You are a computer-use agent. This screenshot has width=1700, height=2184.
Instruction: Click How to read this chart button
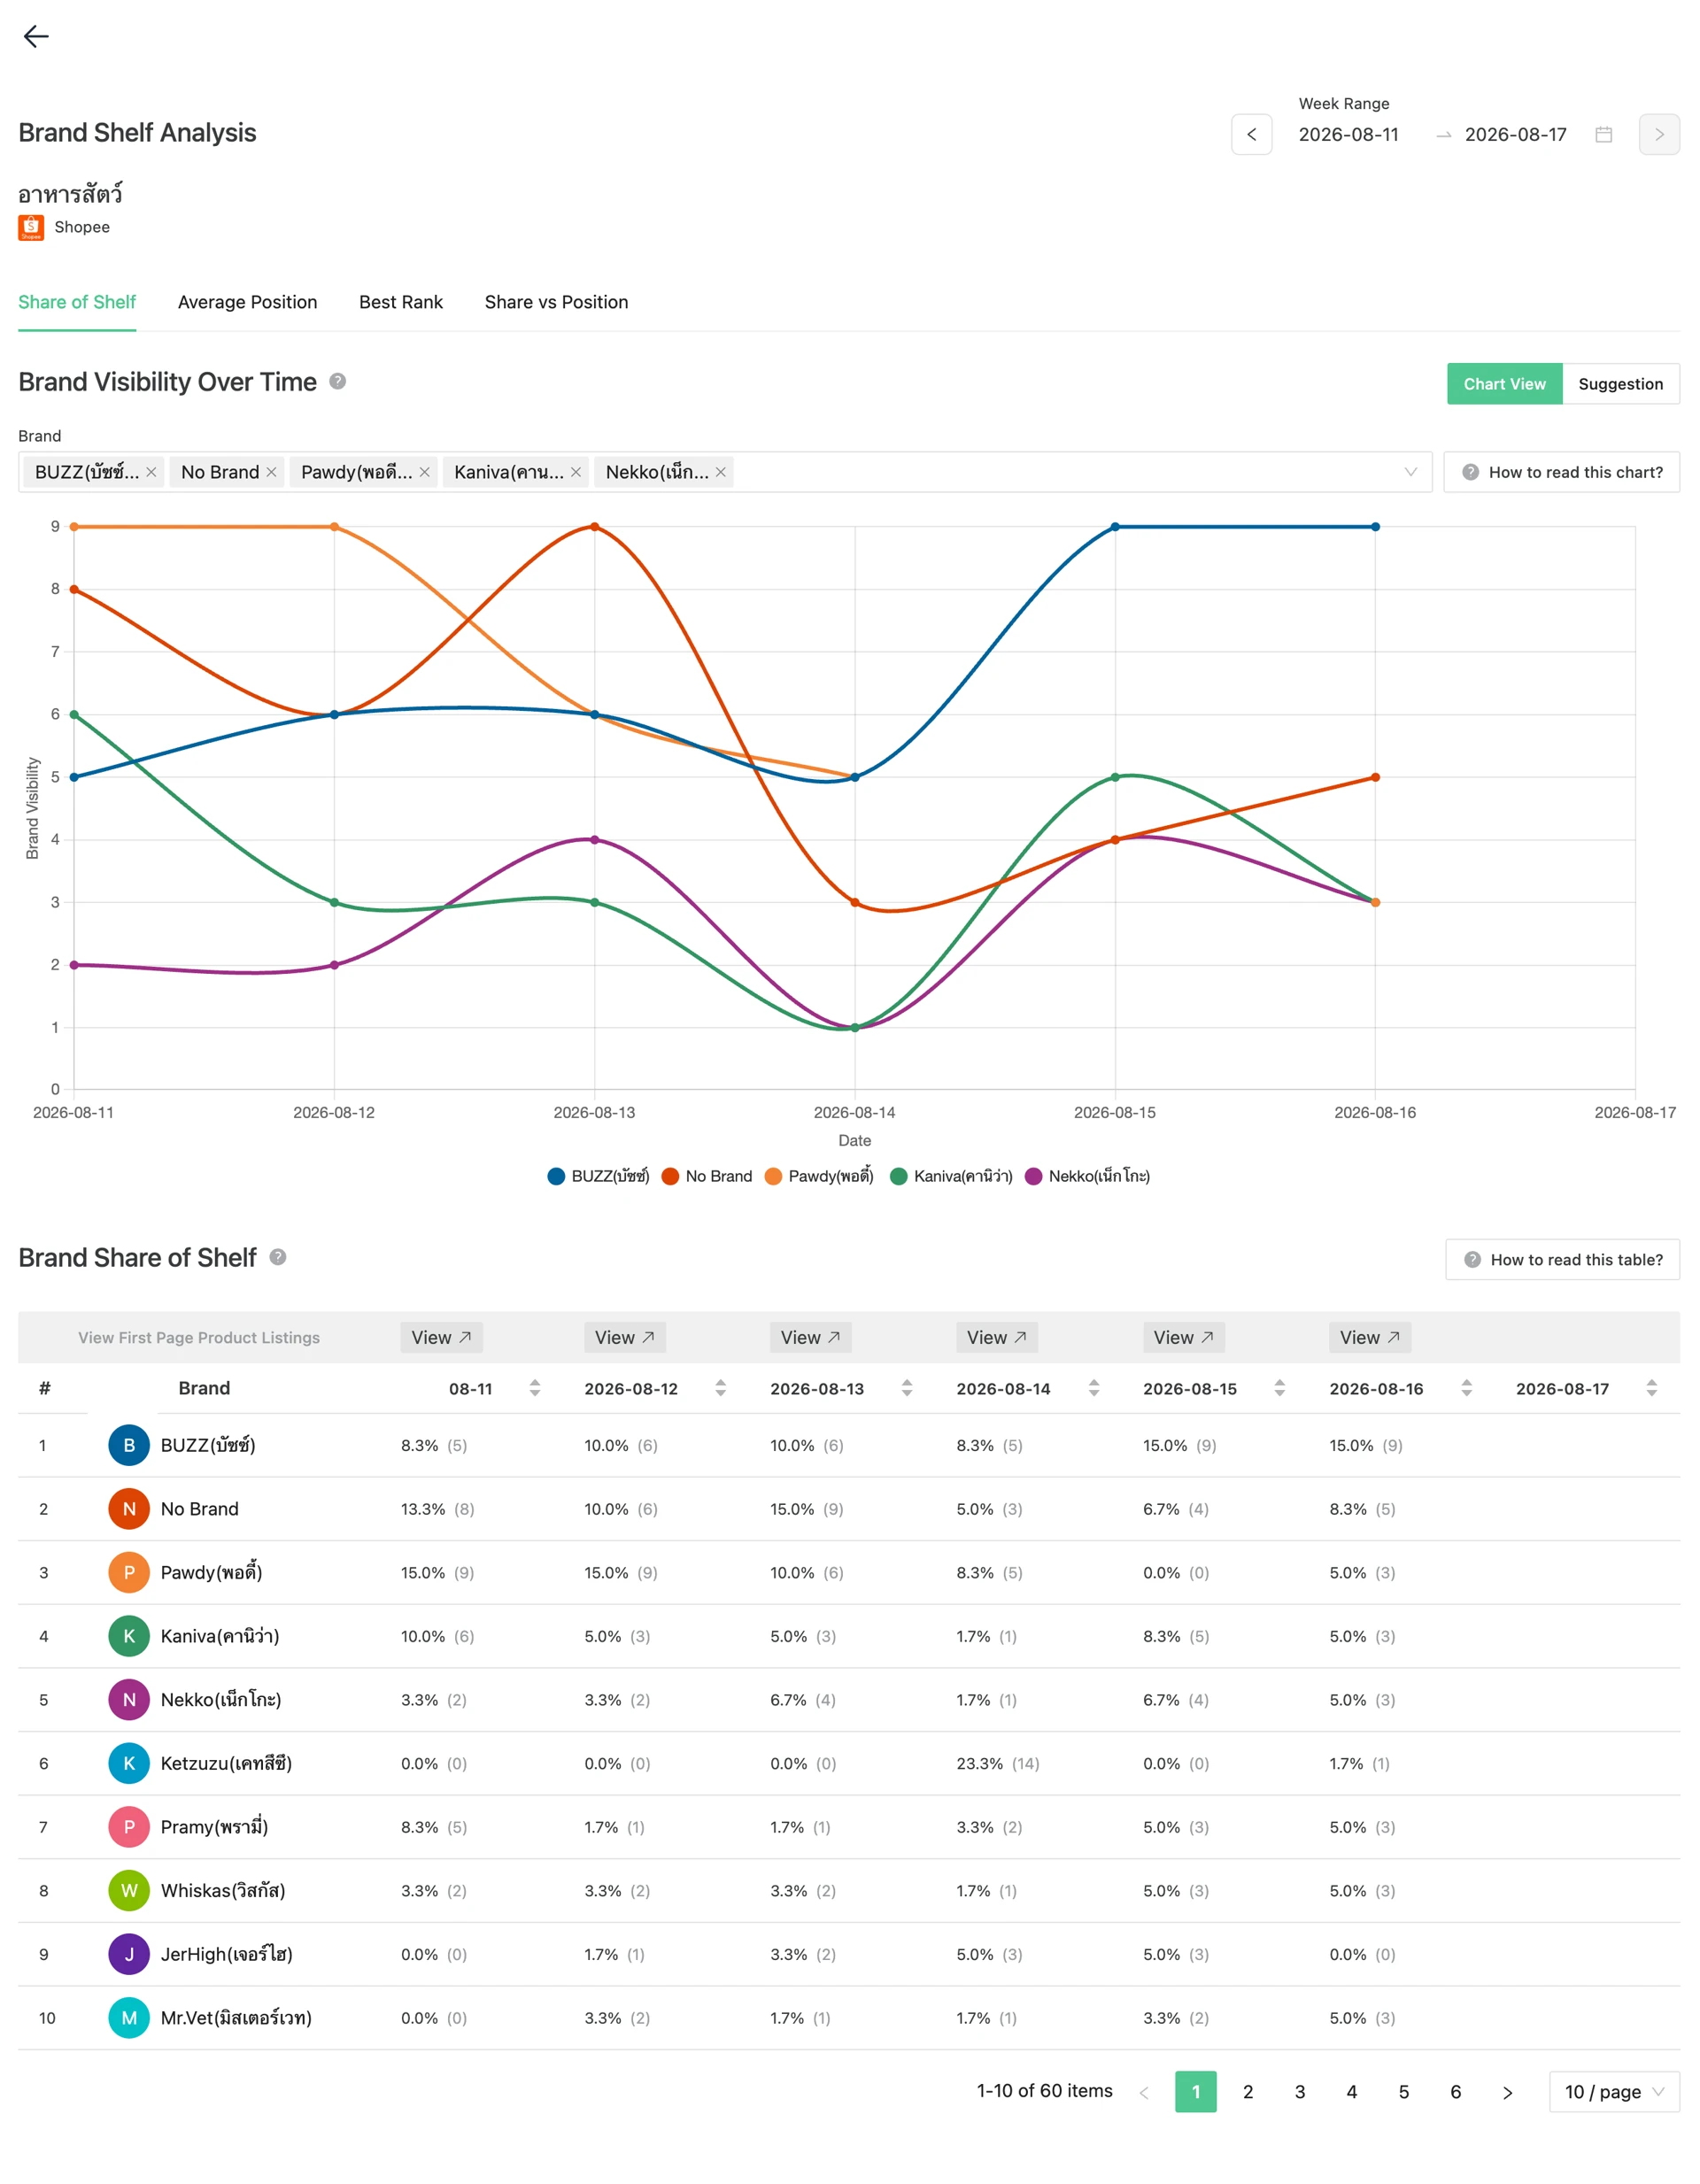(1561, 472)
